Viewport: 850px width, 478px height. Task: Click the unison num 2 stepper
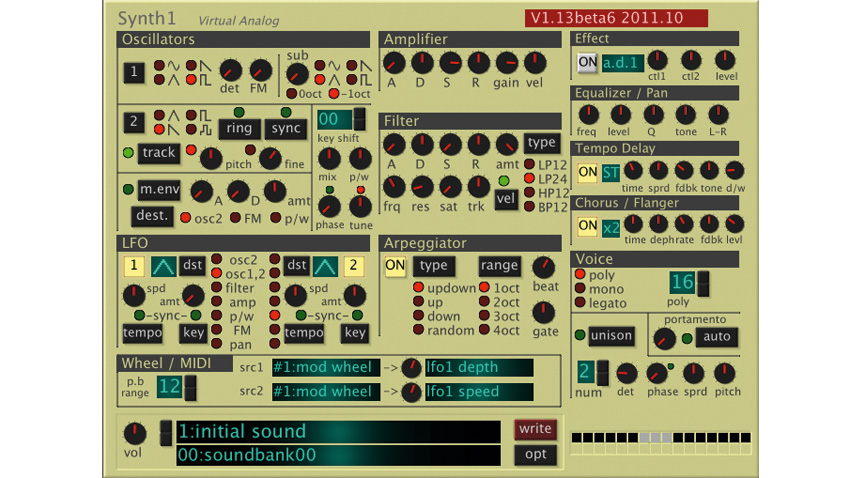click(602, 373)
